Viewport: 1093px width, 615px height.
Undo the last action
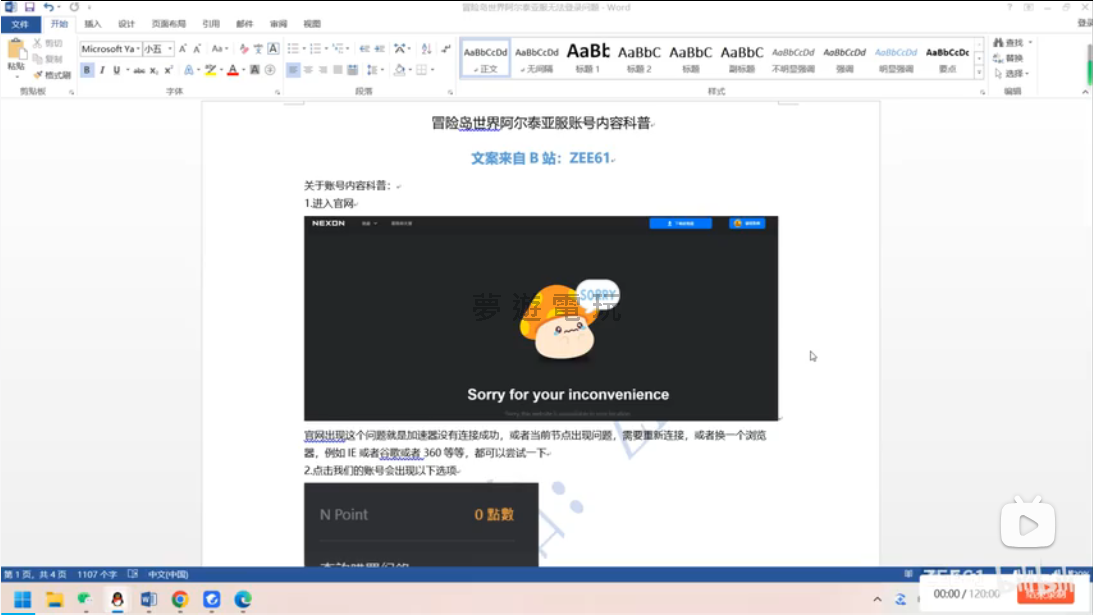coord(48,7)
